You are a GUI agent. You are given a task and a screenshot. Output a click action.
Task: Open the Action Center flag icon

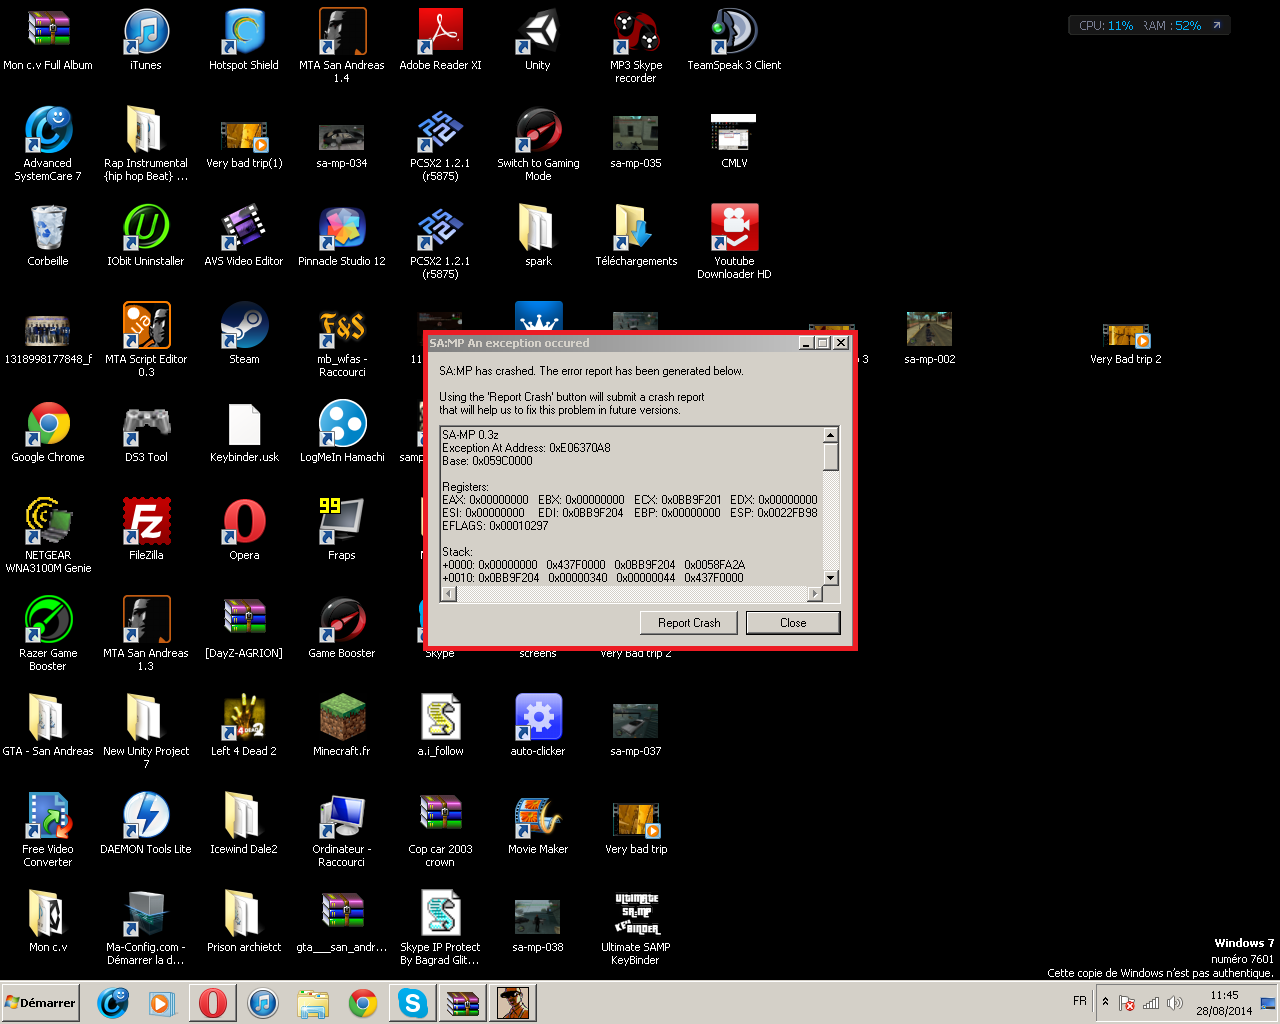[x=1127, y=1002]
